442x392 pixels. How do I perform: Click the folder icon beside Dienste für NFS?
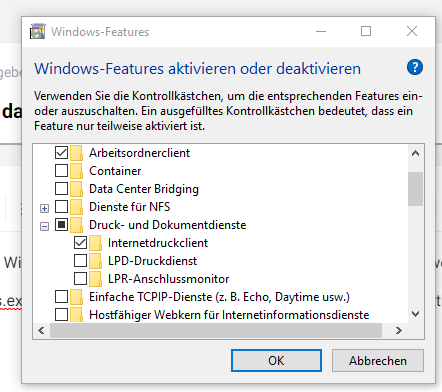click(76, 207)
